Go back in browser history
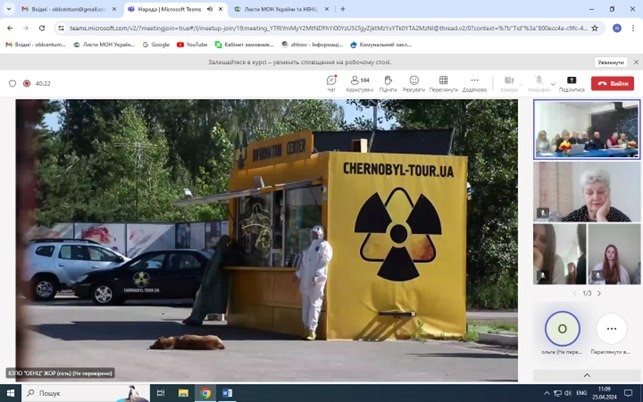Screen dimensions: 643x402 [x=10, y=28]
